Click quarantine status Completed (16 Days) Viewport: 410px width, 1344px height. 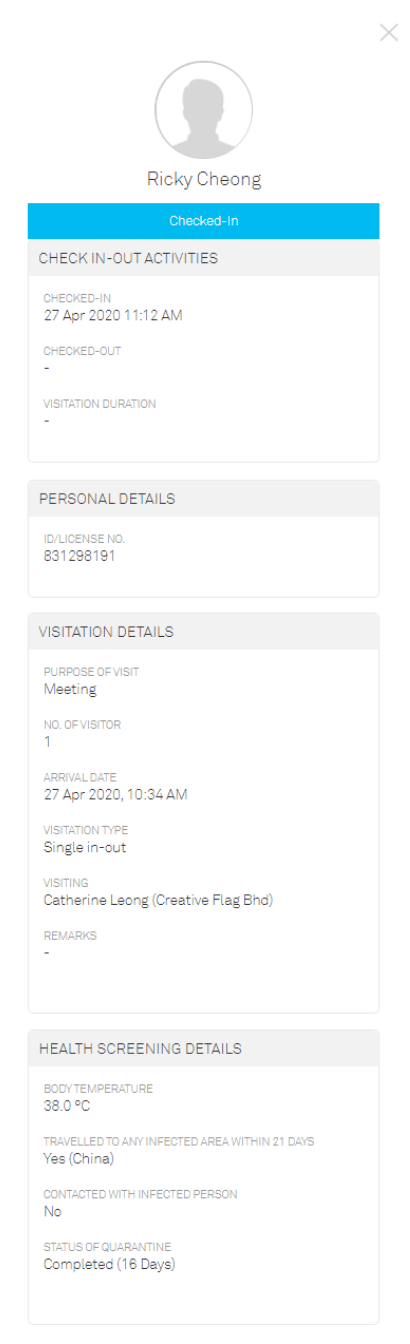[x=109, y=1264]
